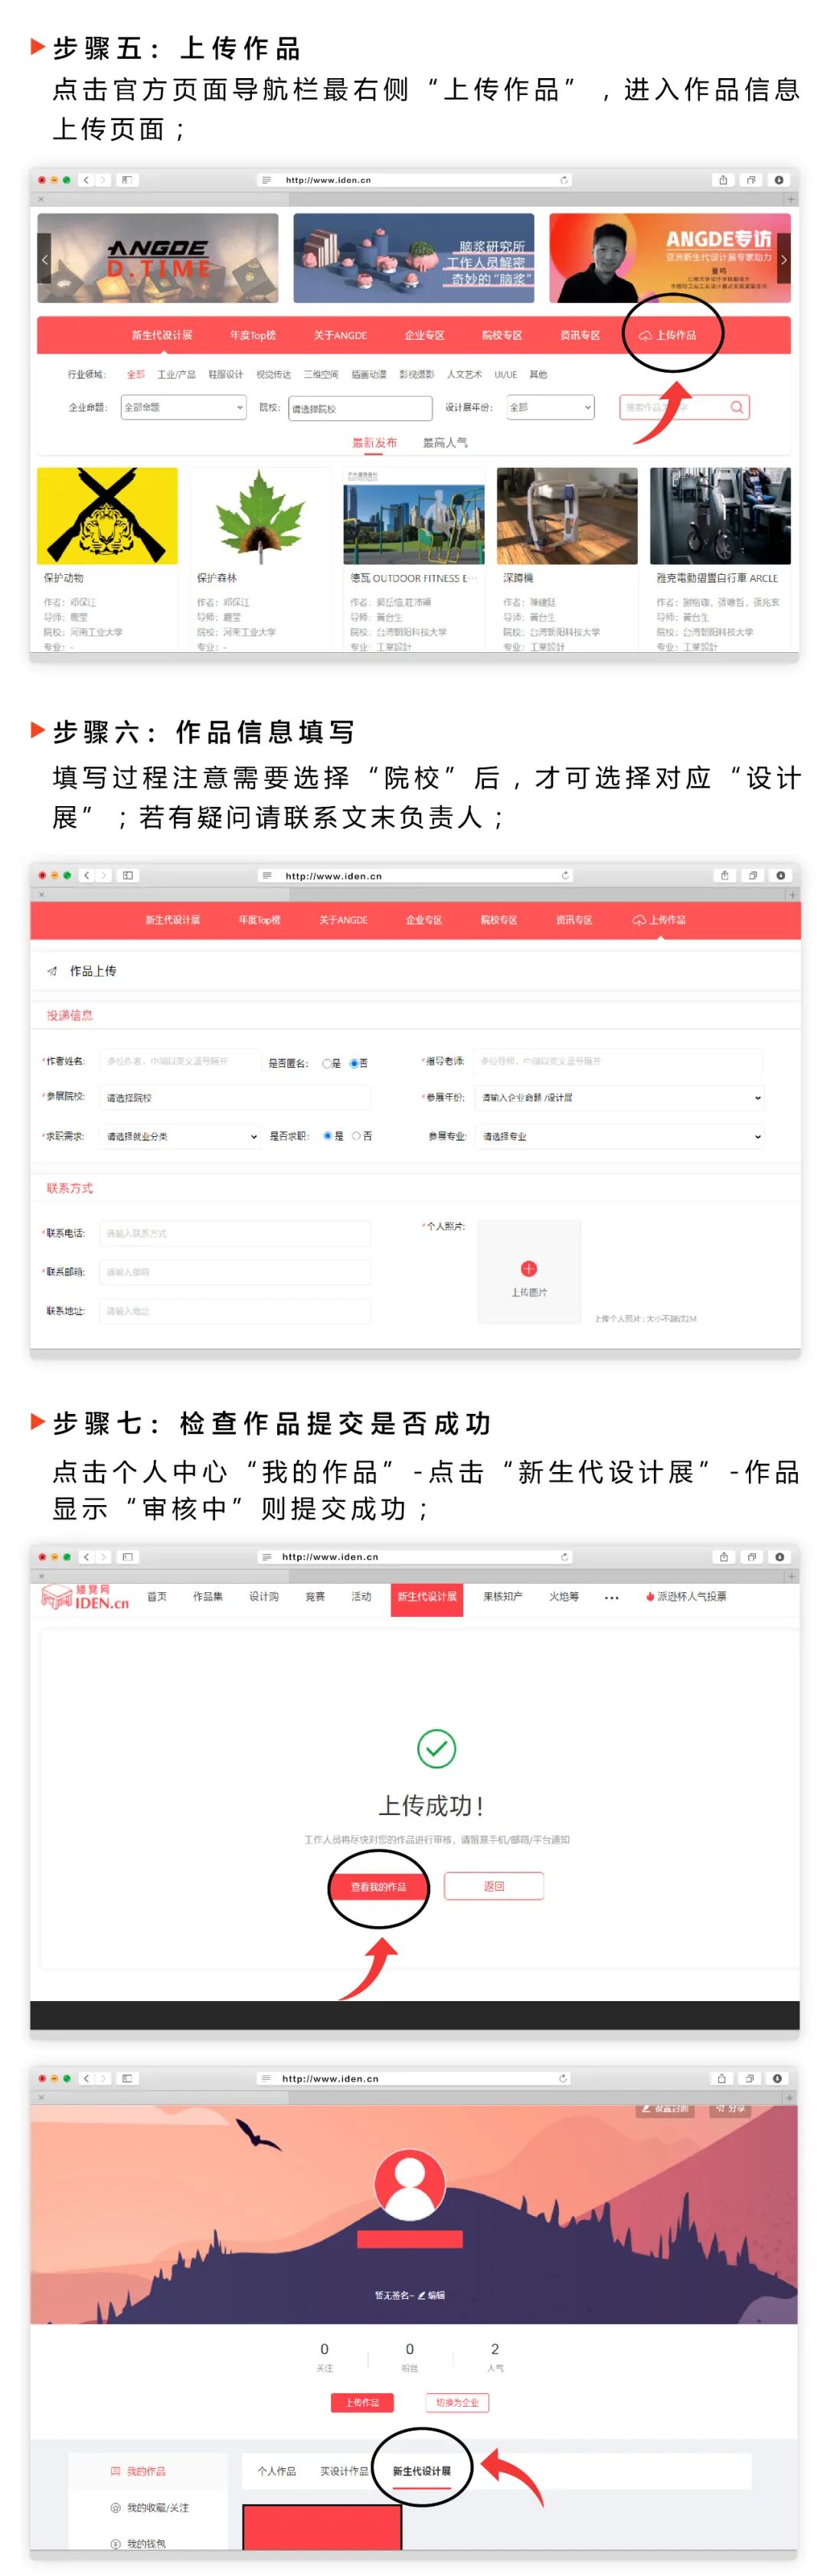Click share icon in first browser toolbar
Screen dimensions: 827x2576
(x=723, y=180)
